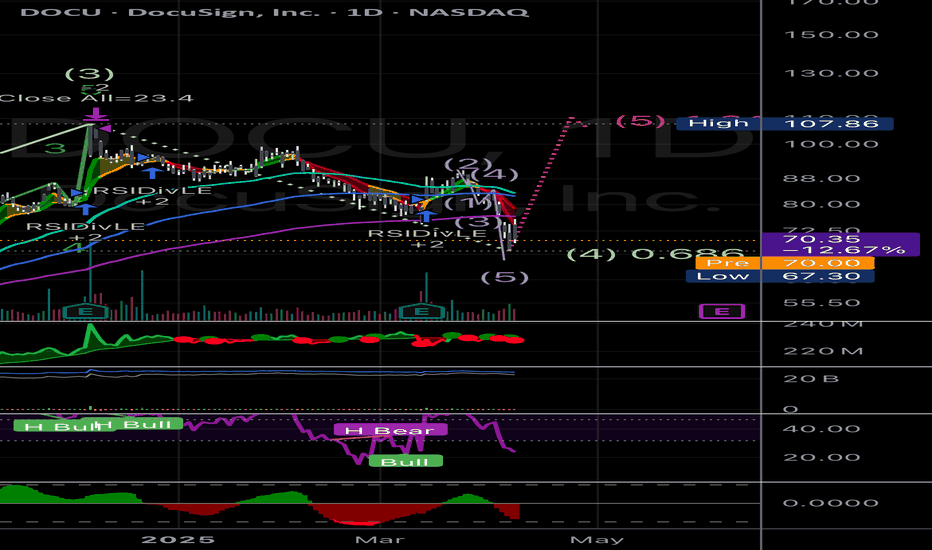Click the 80.00 price axis label
The image size is (932, 550).
click(821, 205)
